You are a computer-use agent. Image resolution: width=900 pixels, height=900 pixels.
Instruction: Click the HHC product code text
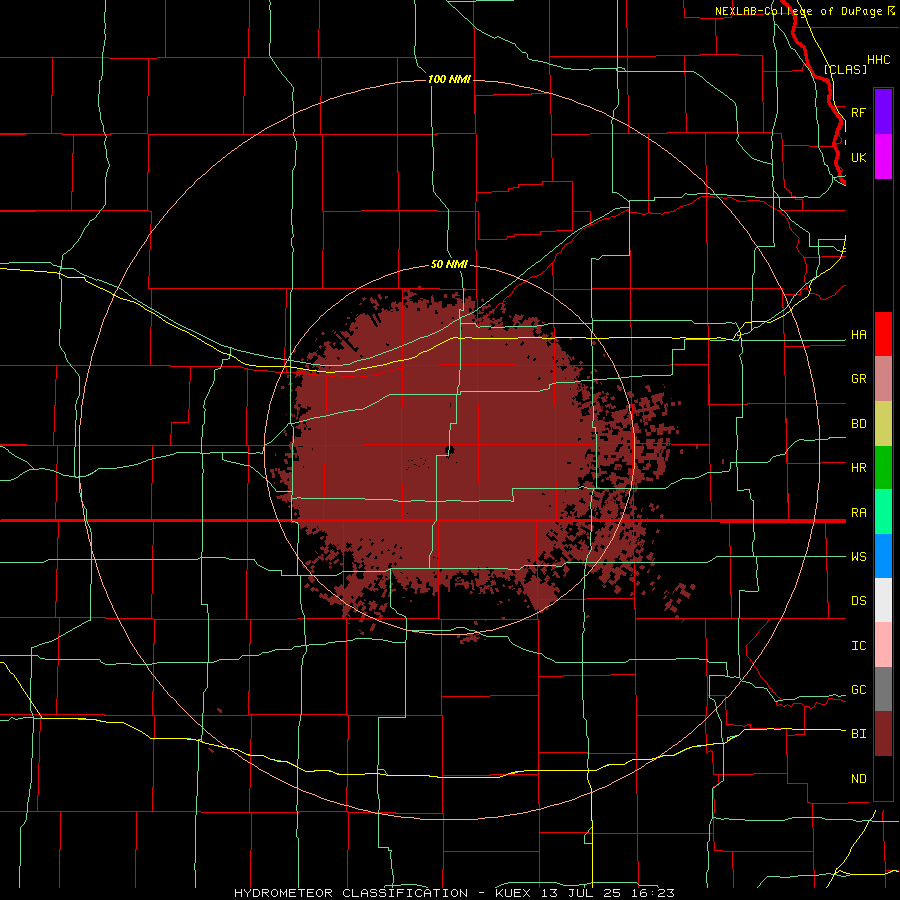(x=878, y=60)
